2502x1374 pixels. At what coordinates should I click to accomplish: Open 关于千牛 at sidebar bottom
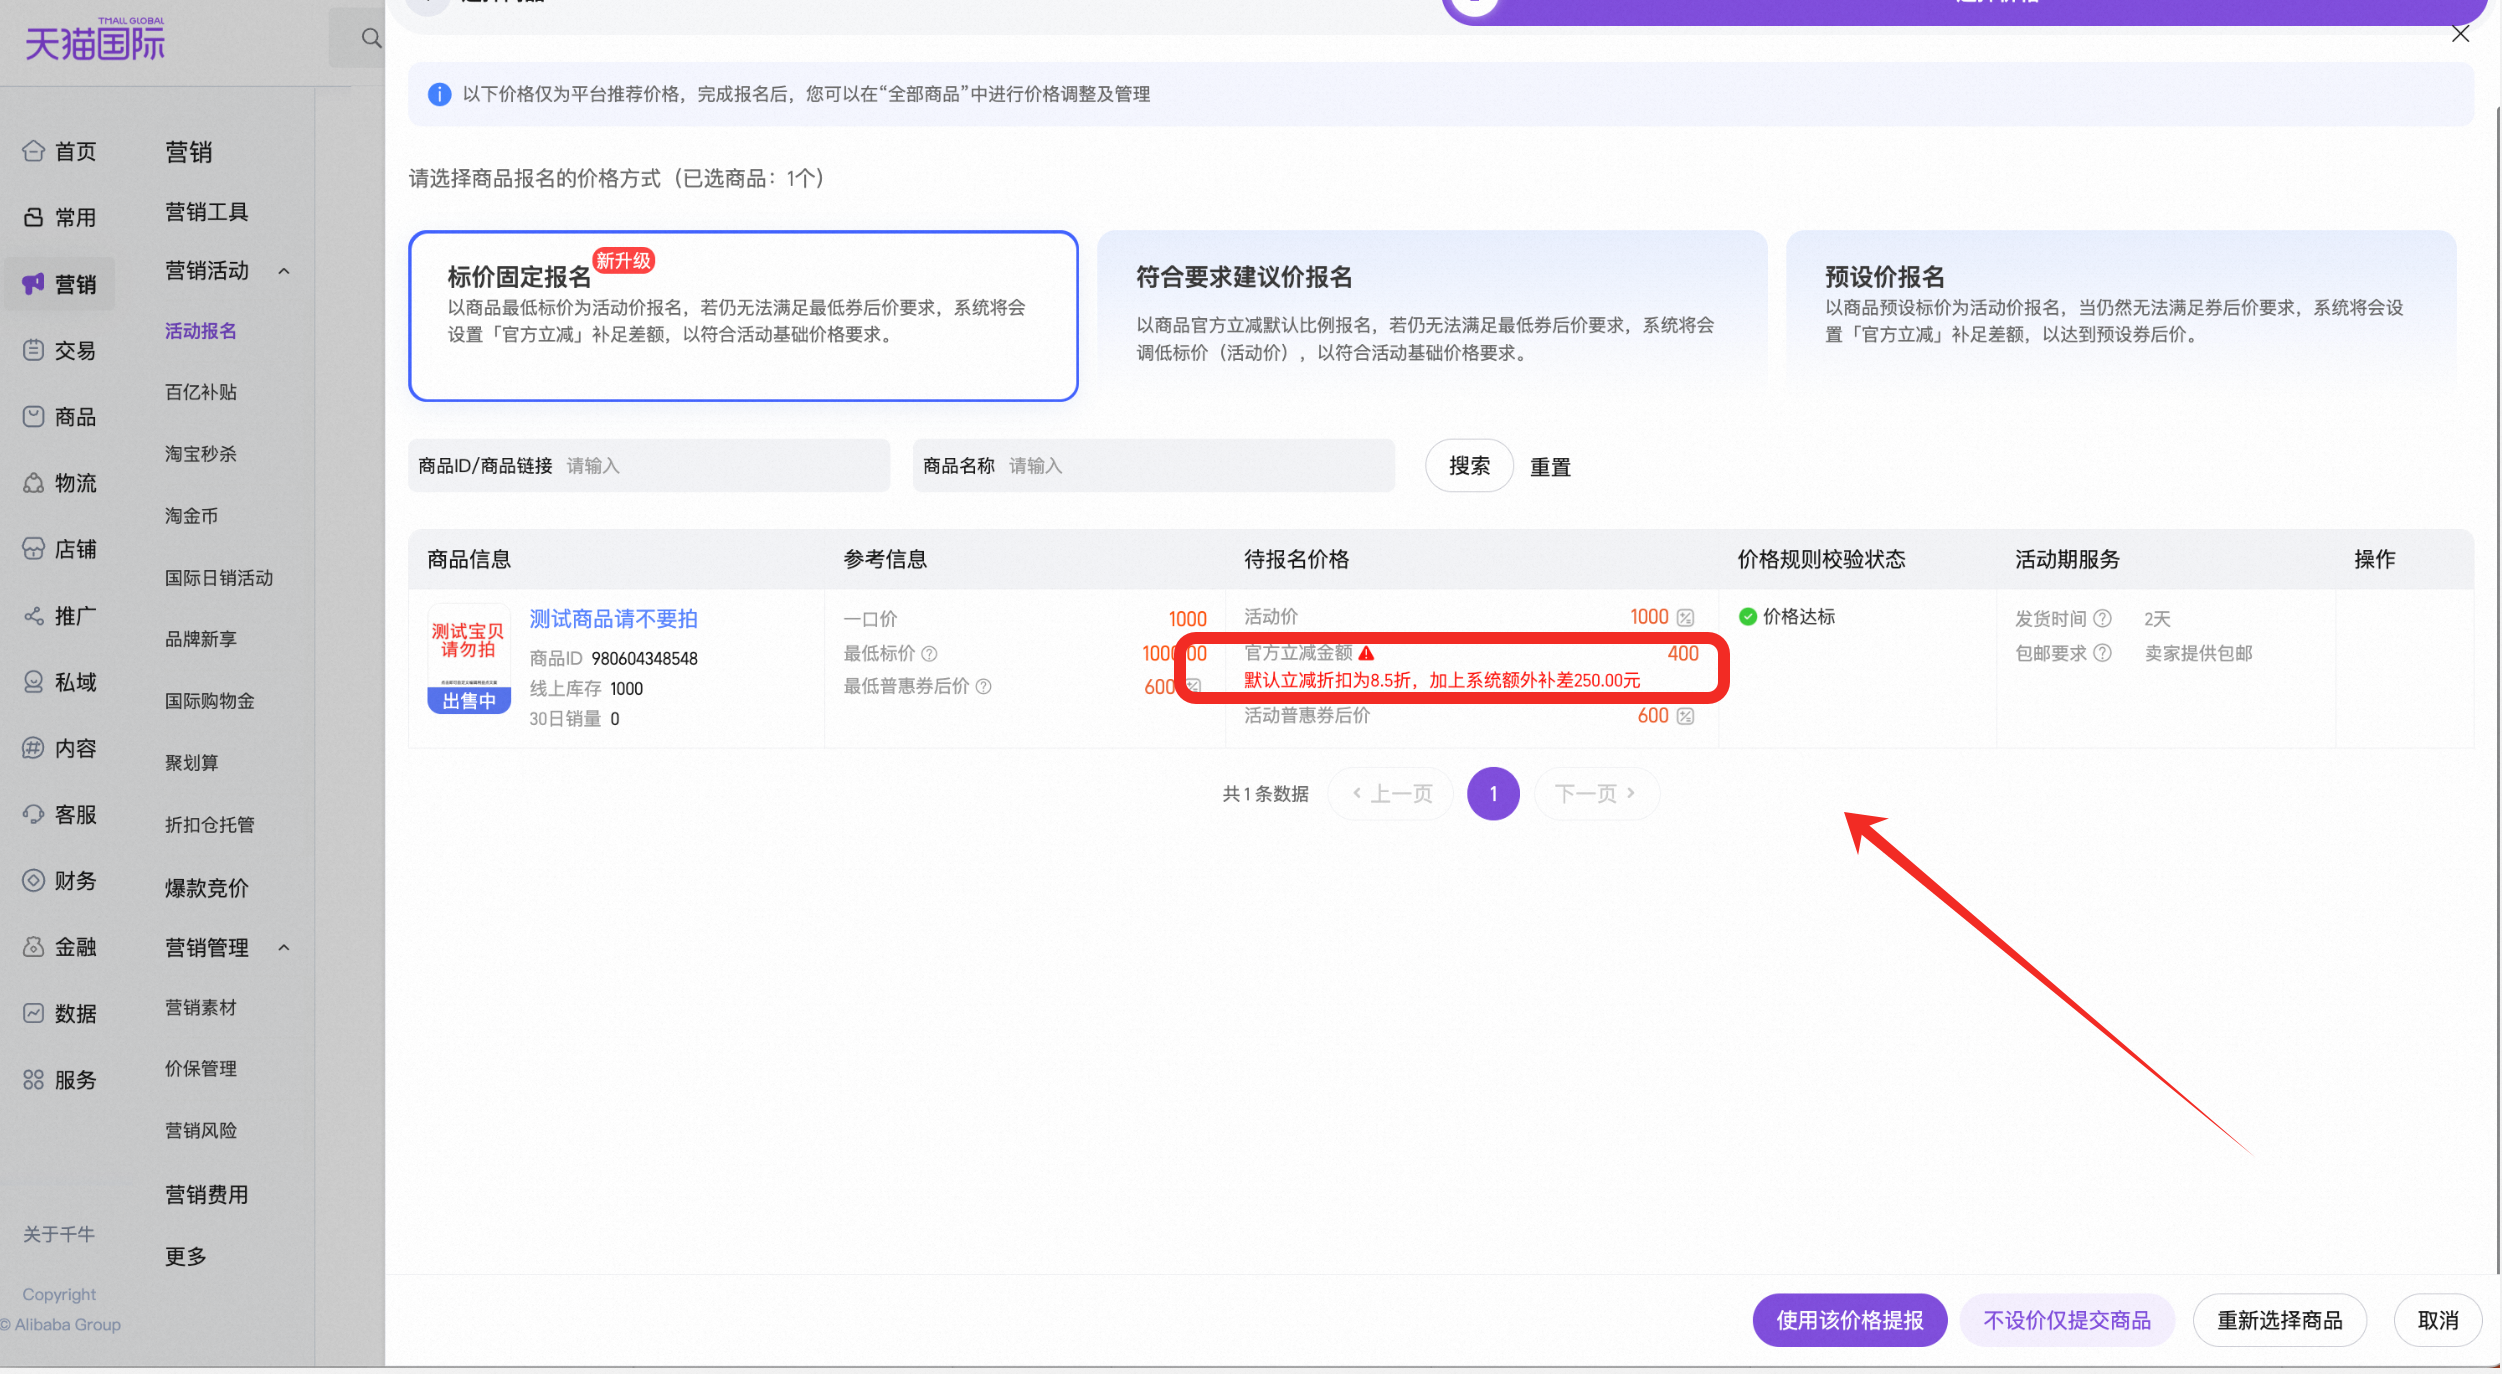(x=59, y=1234)
